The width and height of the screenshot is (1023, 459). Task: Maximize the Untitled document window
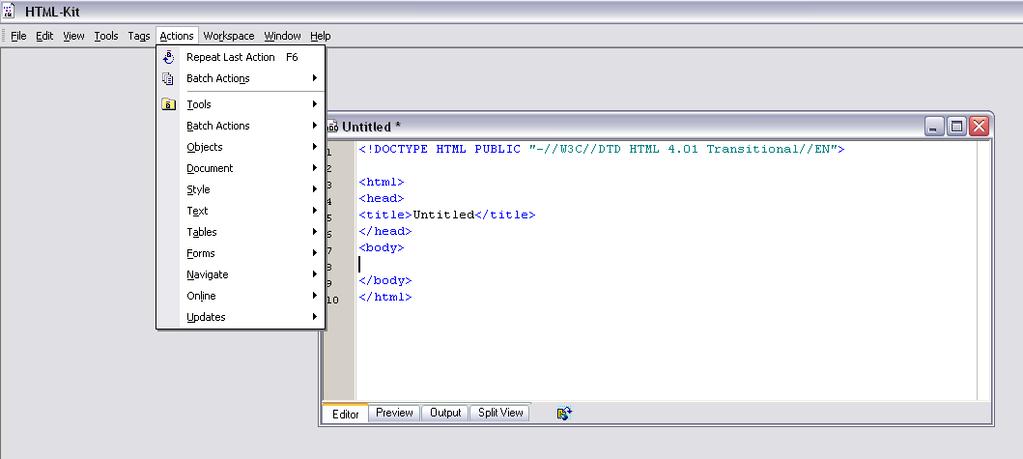coord(956,126)
